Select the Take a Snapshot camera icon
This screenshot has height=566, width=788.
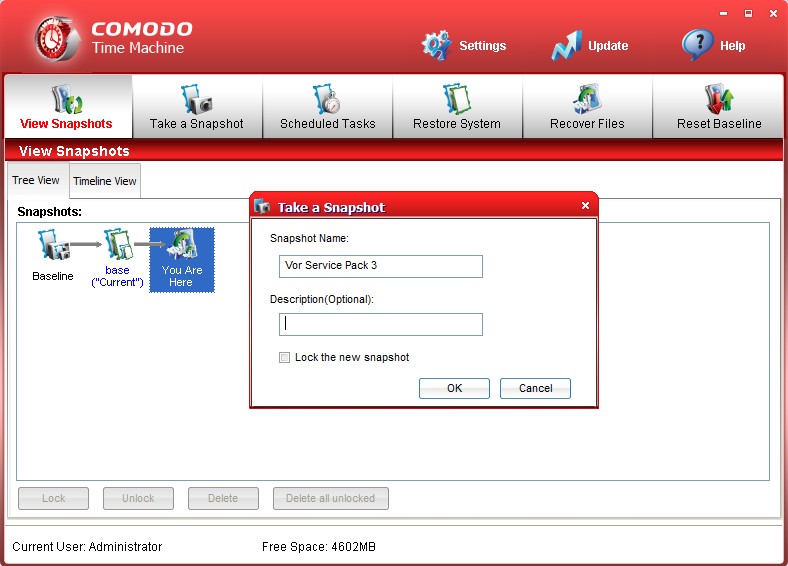coord(197,100)
